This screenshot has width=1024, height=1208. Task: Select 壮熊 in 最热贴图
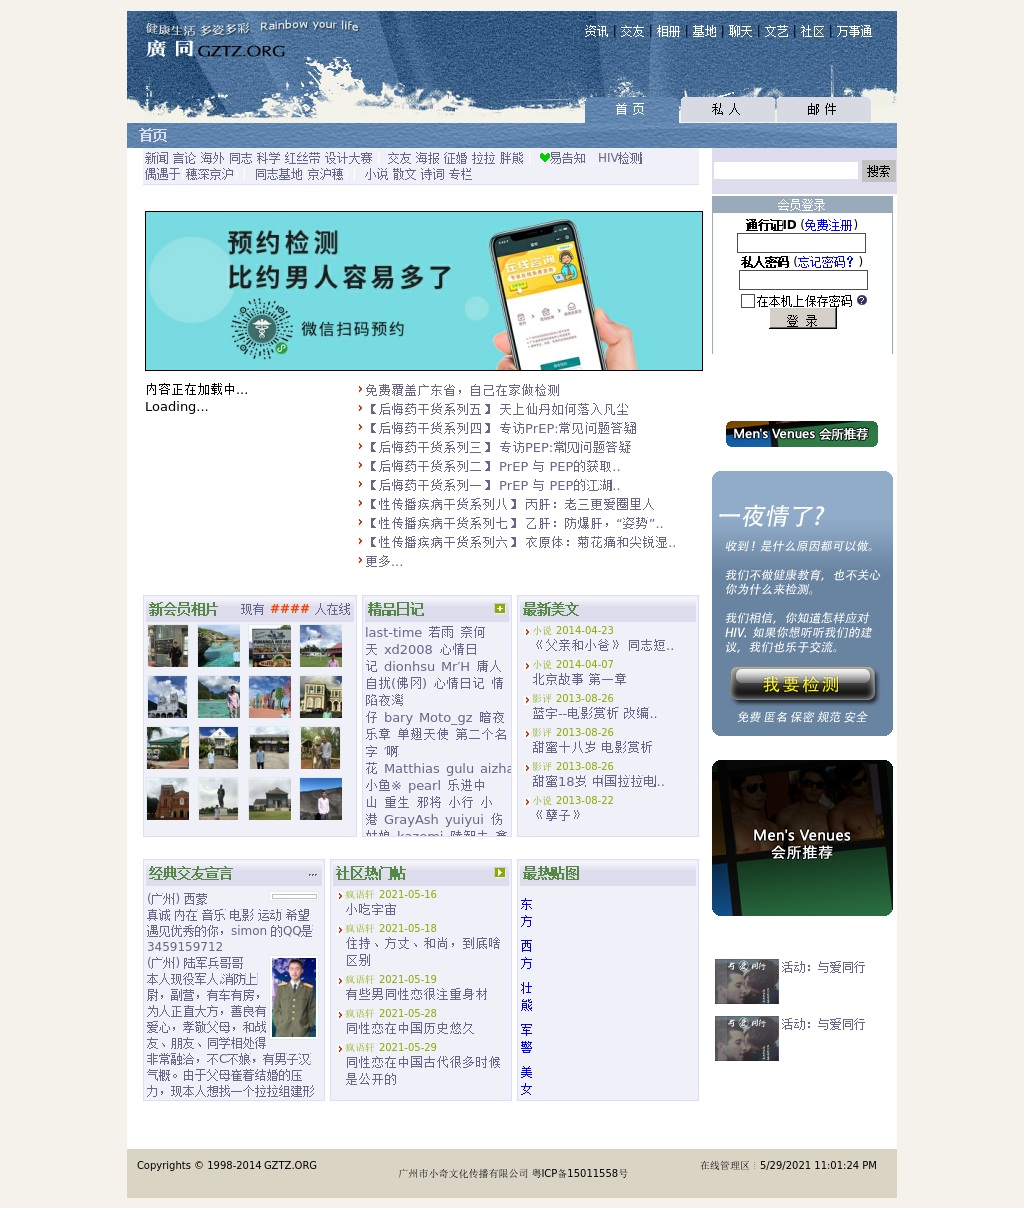(x=526, y=997)
